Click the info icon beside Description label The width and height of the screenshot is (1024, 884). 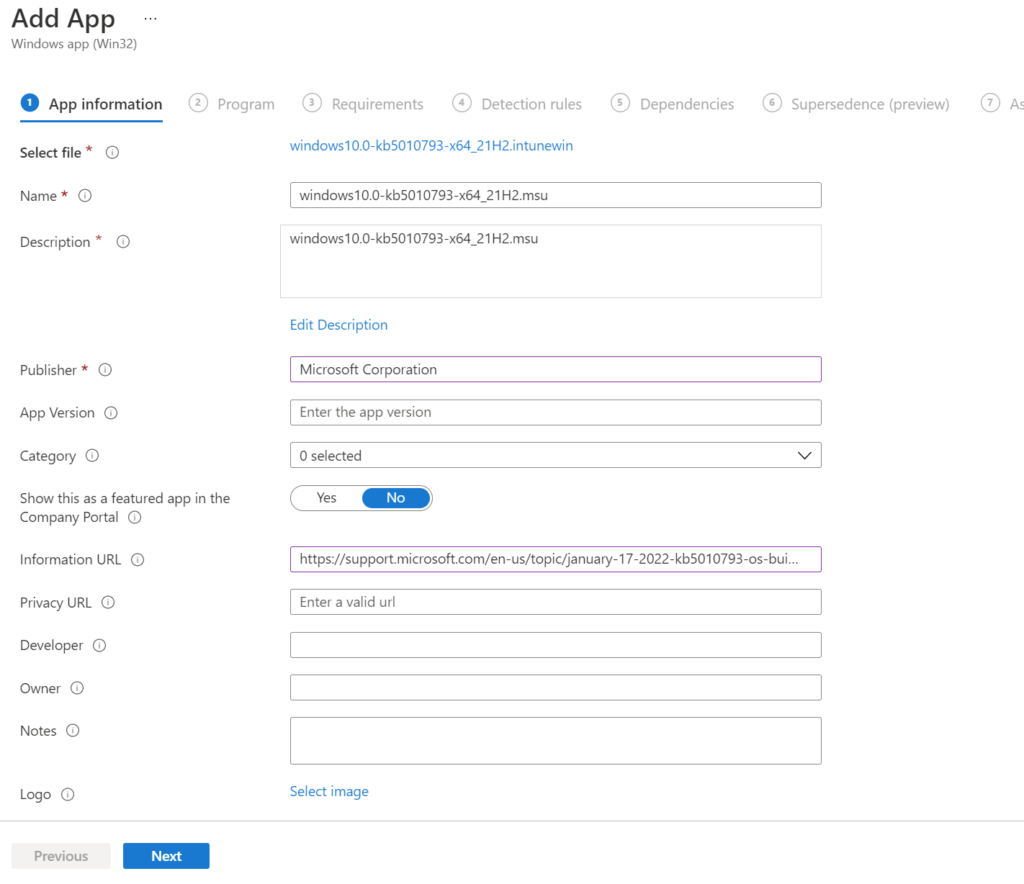123,242
